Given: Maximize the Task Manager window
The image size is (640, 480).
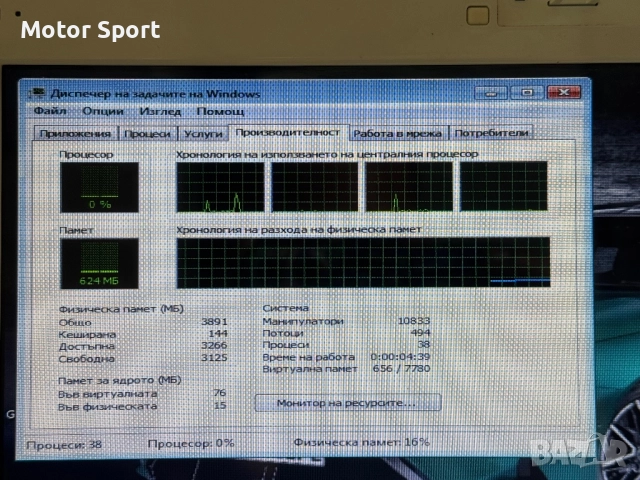Looking at the screenshot, I should click(526, 93).
